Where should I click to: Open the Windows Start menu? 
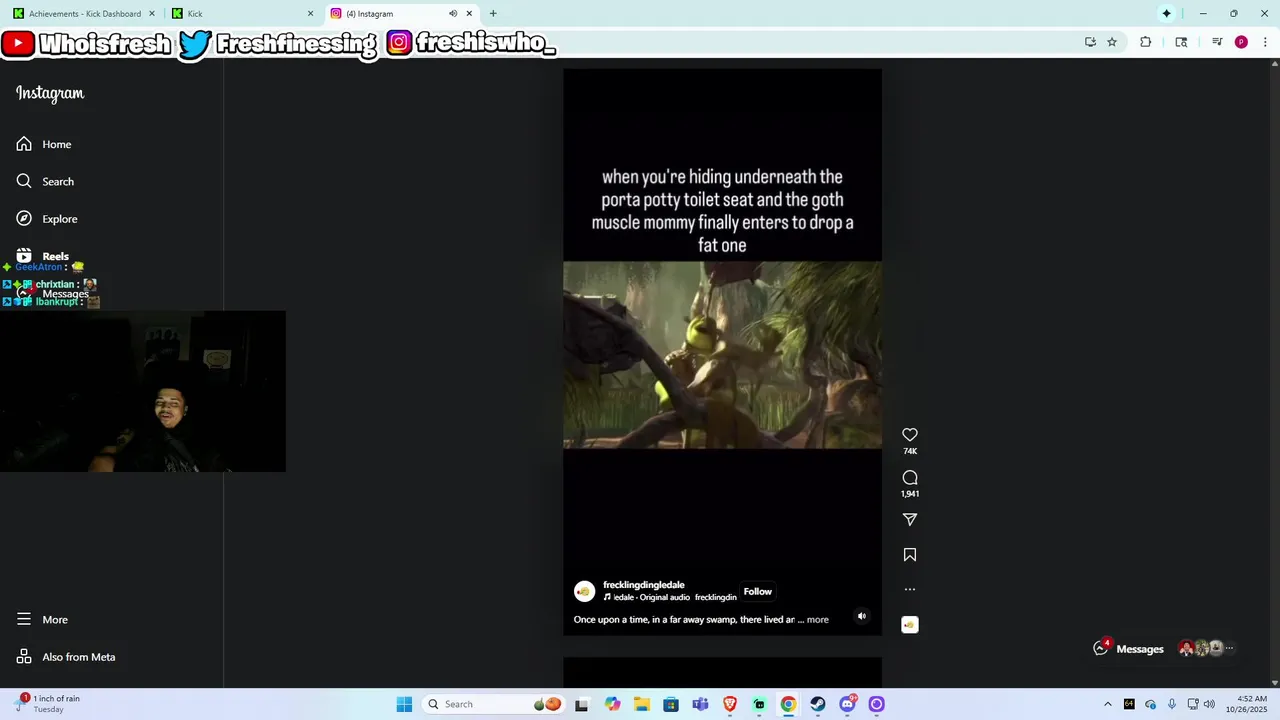404,704
